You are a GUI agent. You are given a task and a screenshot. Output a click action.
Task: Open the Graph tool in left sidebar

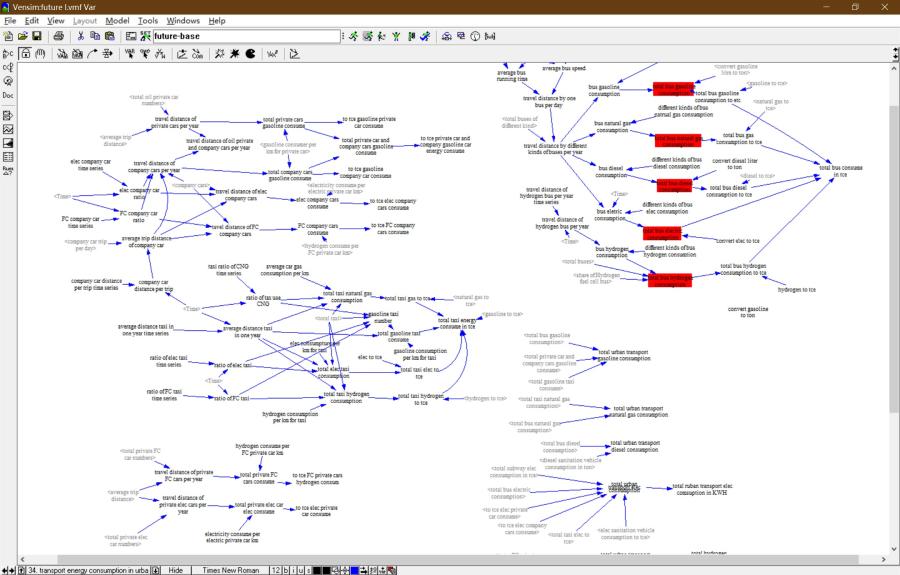point(8,129)
